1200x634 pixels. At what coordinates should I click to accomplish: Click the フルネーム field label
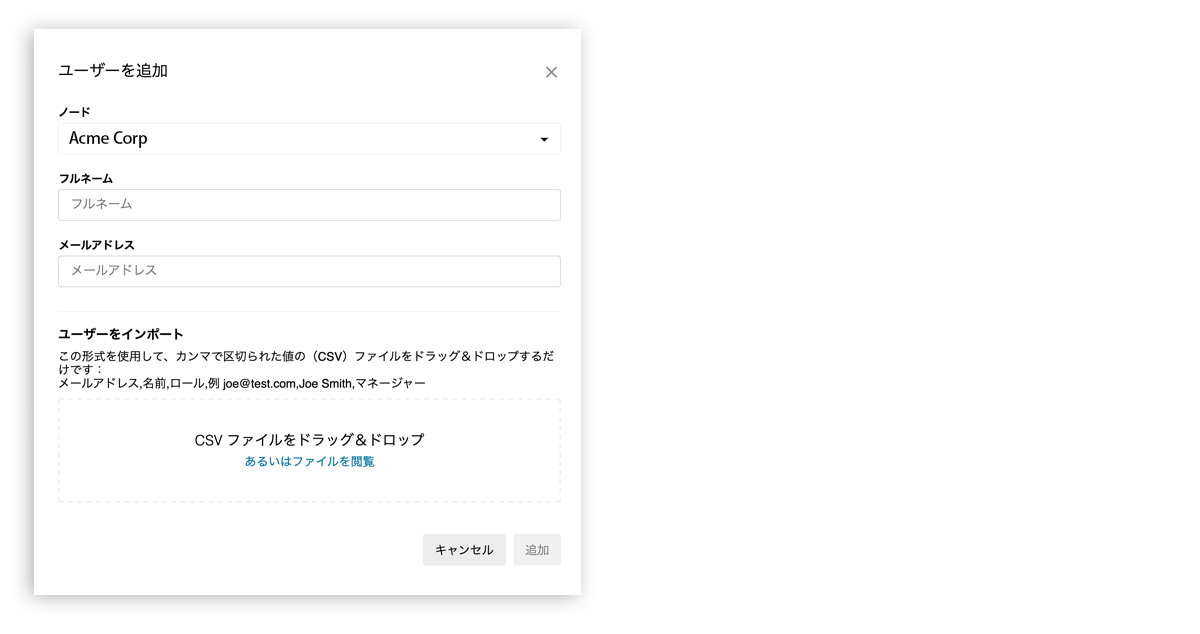pos(85,178)
